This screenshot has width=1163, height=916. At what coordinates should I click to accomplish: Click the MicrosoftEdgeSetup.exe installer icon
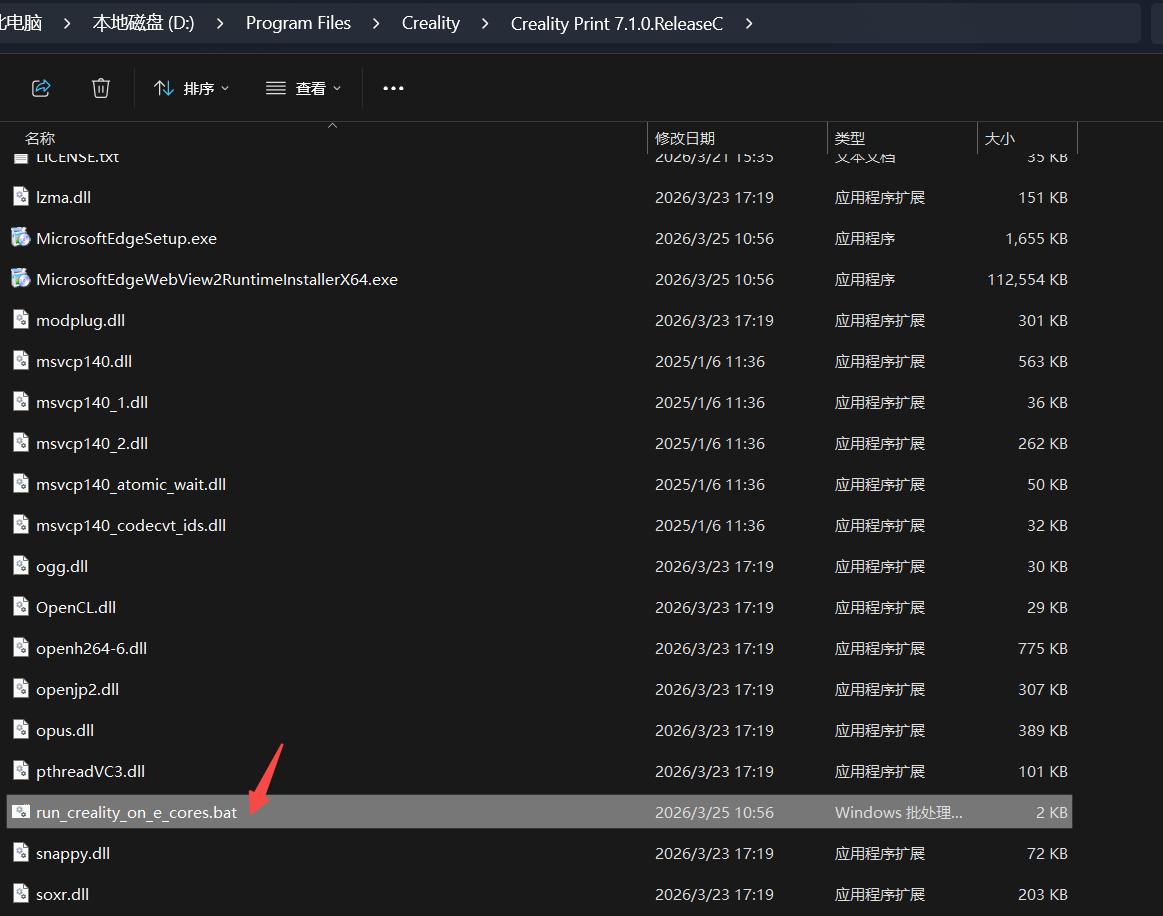[x=21, y=237]
